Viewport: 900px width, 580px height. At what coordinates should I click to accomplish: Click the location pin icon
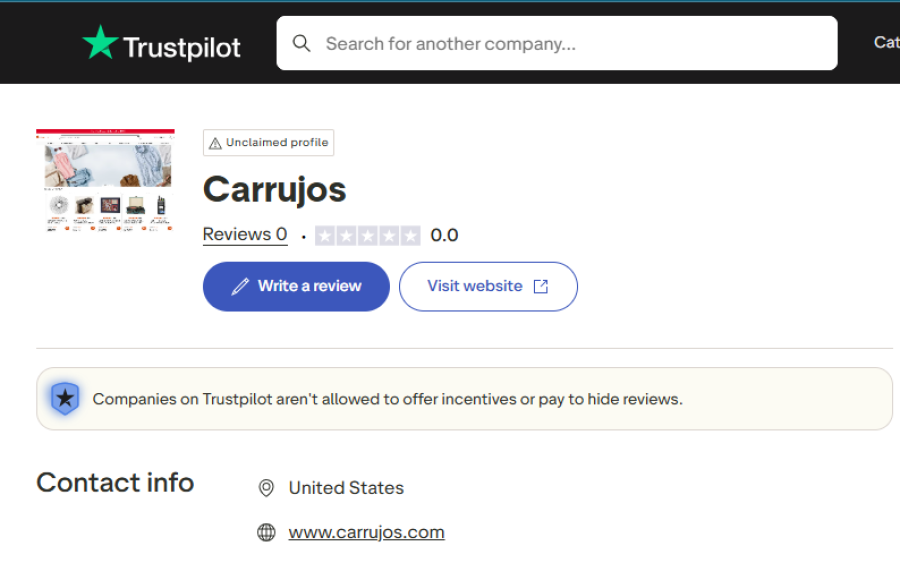point(266,488)
